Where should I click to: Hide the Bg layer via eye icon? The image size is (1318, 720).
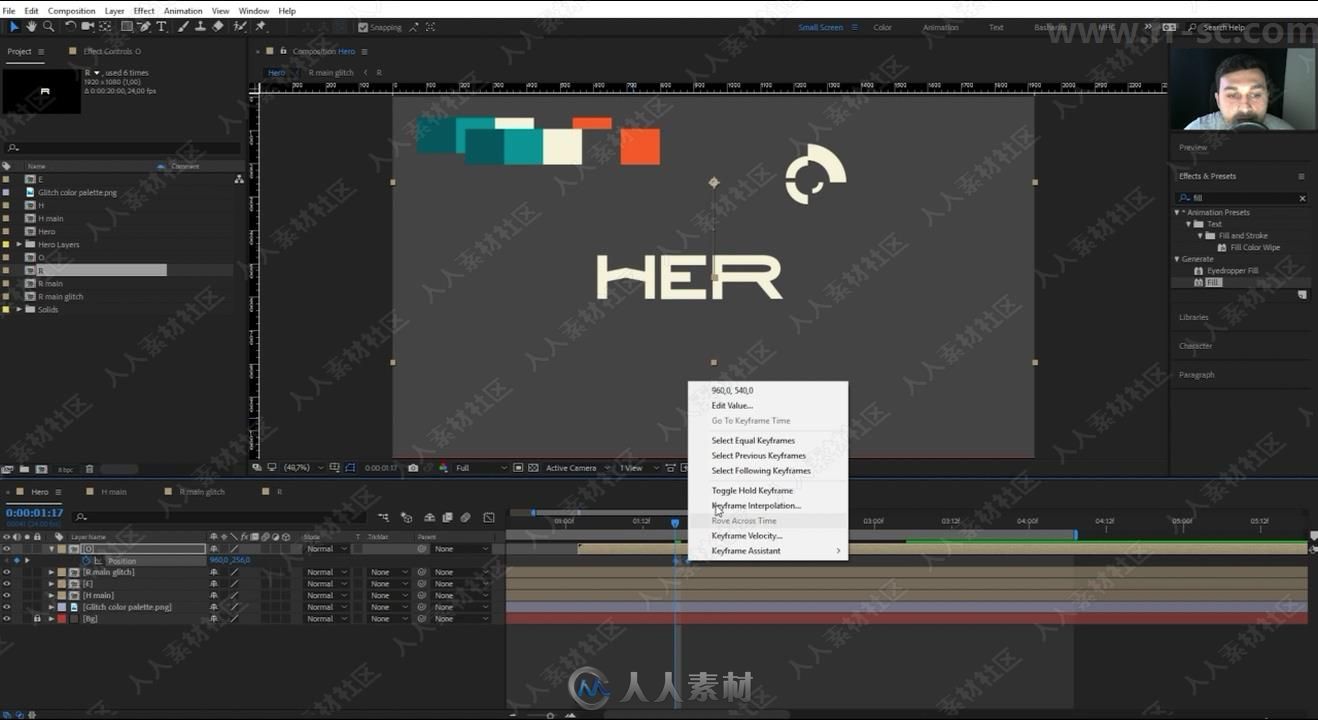(x=6, y=619)
